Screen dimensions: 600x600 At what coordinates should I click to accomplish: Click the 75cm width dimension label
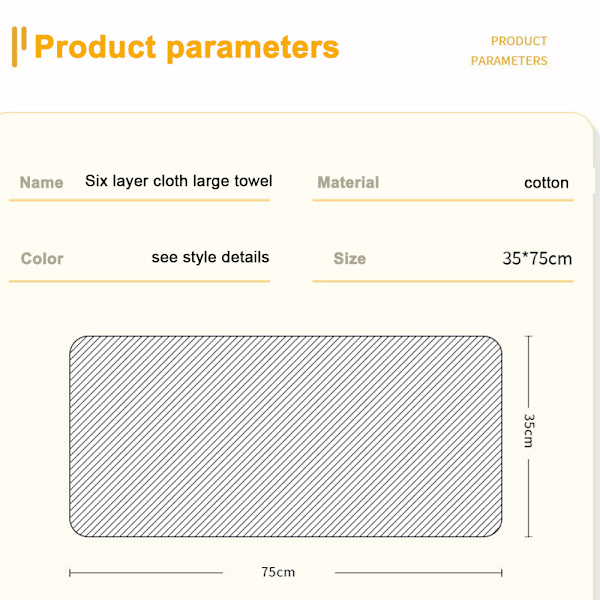(278, 573)
